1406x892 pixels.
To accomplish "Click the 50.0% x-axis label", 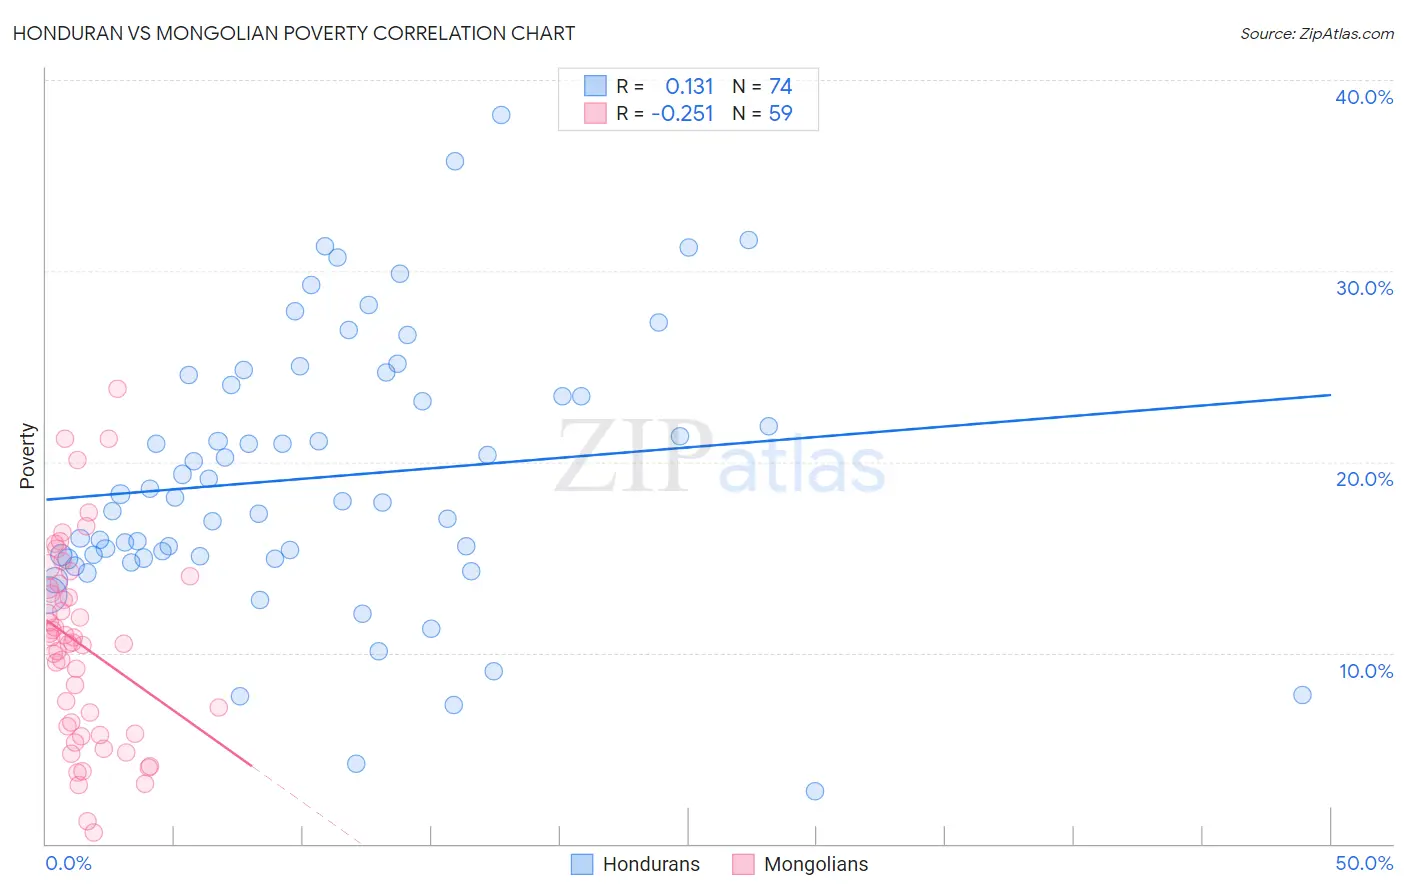I will [1364, 863].
